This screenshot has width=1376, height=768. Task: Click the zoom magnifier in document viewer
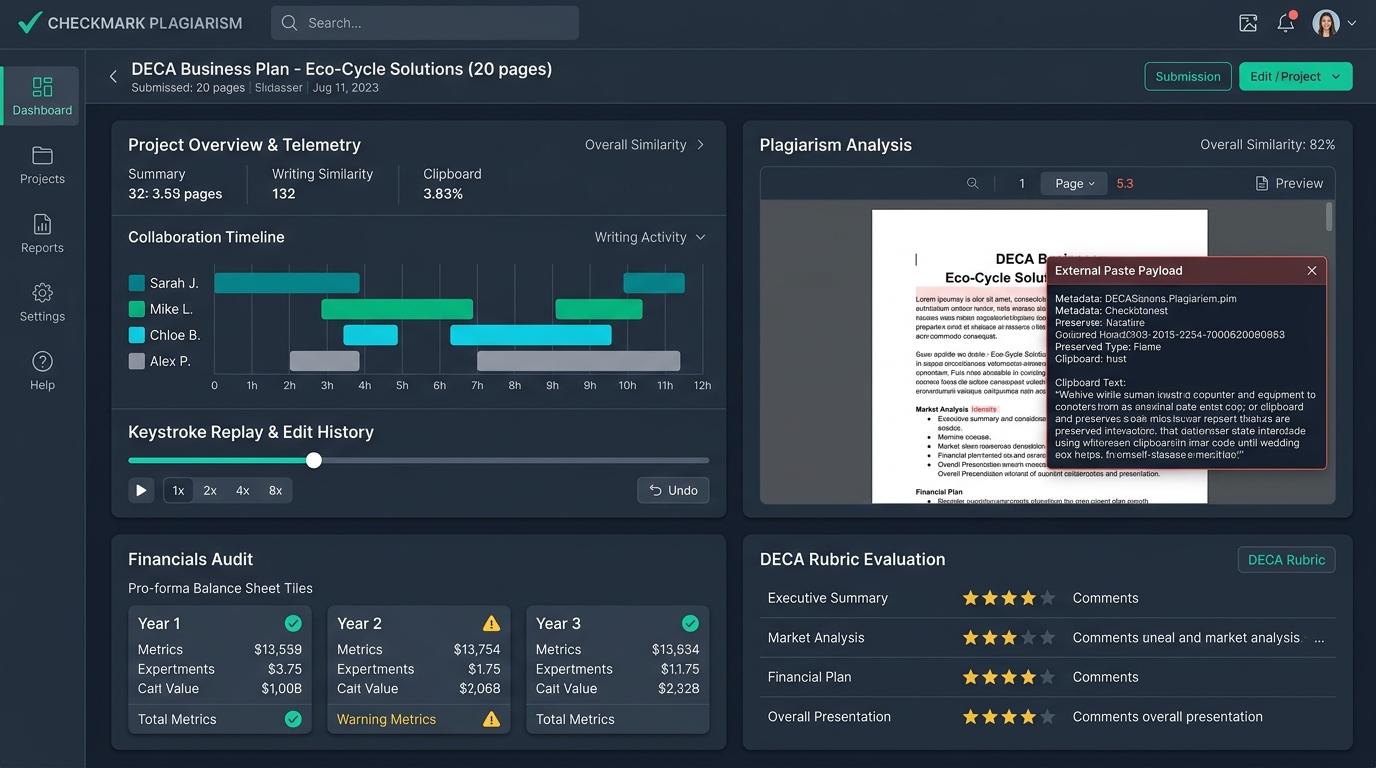972,184
